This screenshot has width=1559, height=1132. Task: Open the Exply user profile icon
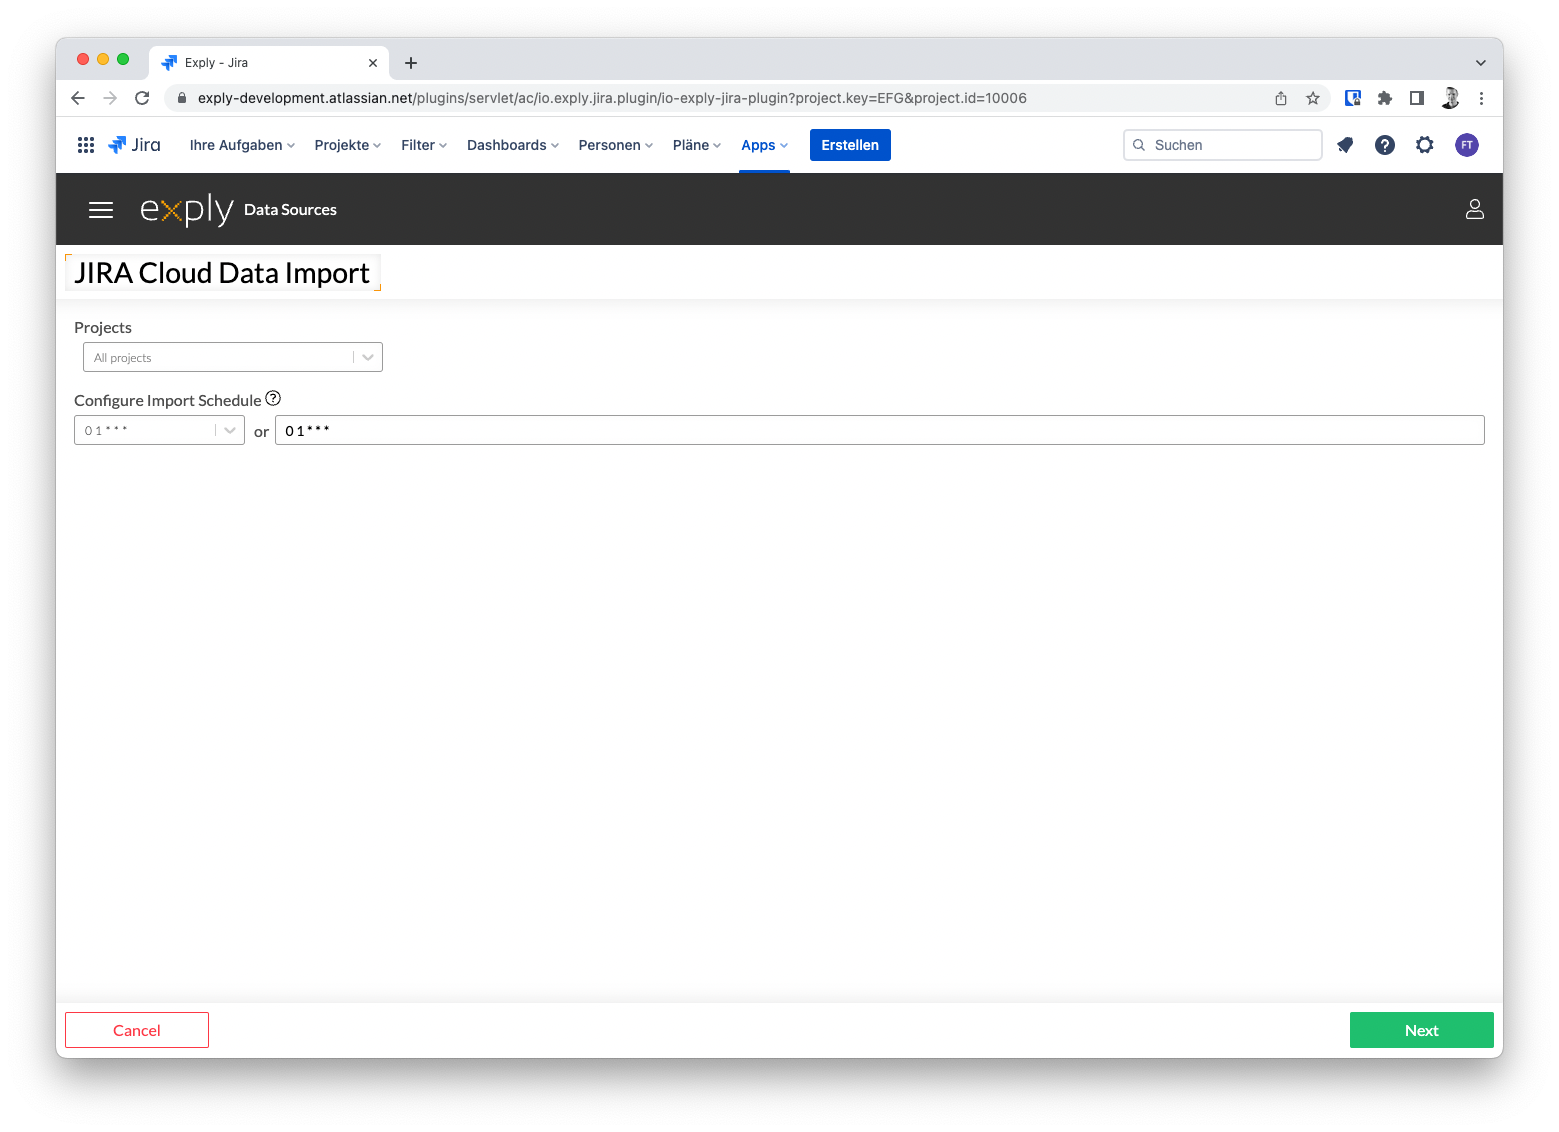(1474, 209)
